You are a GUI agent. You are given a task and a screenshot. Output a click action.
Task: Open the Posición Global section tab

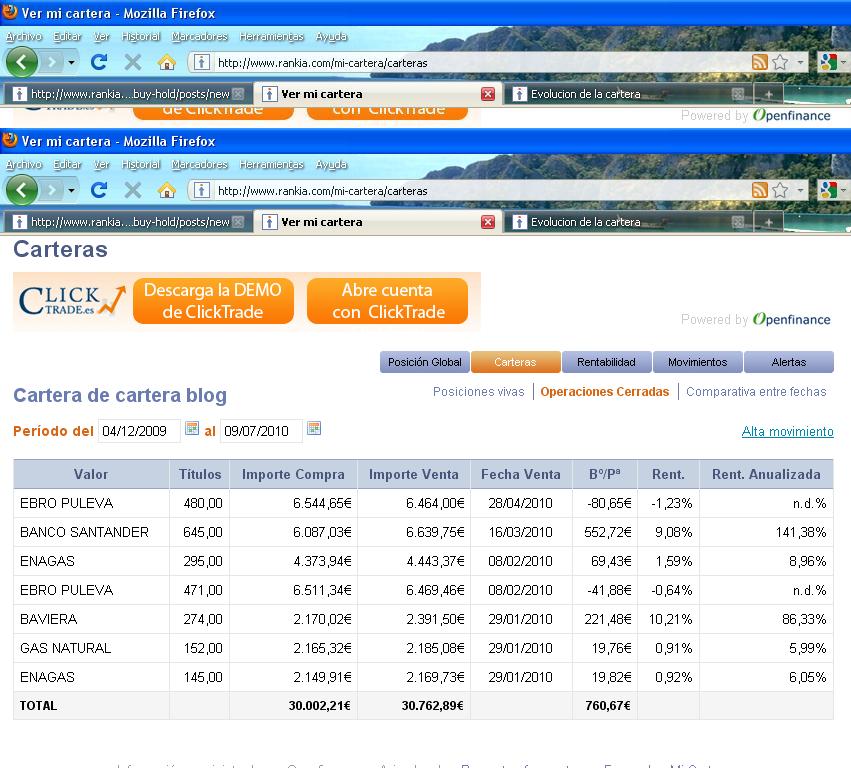[424, 362]
